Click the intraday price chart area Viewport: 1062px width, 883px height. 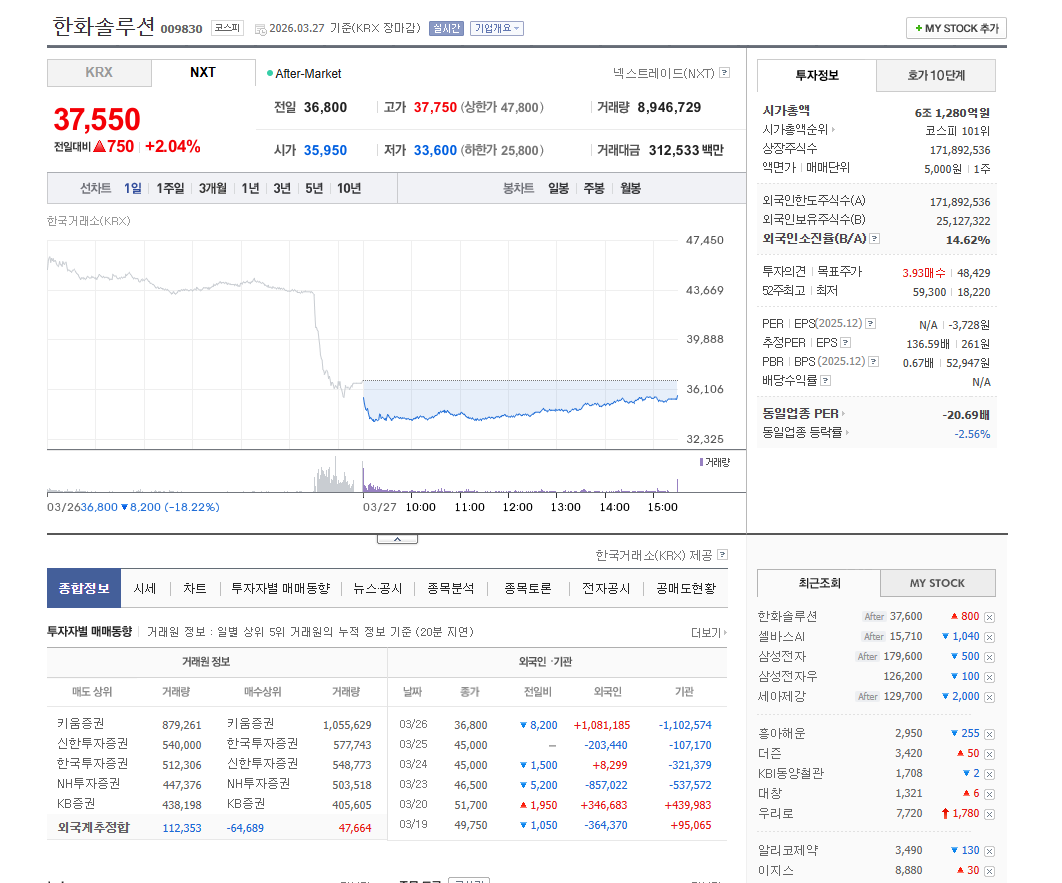(362, 344)
